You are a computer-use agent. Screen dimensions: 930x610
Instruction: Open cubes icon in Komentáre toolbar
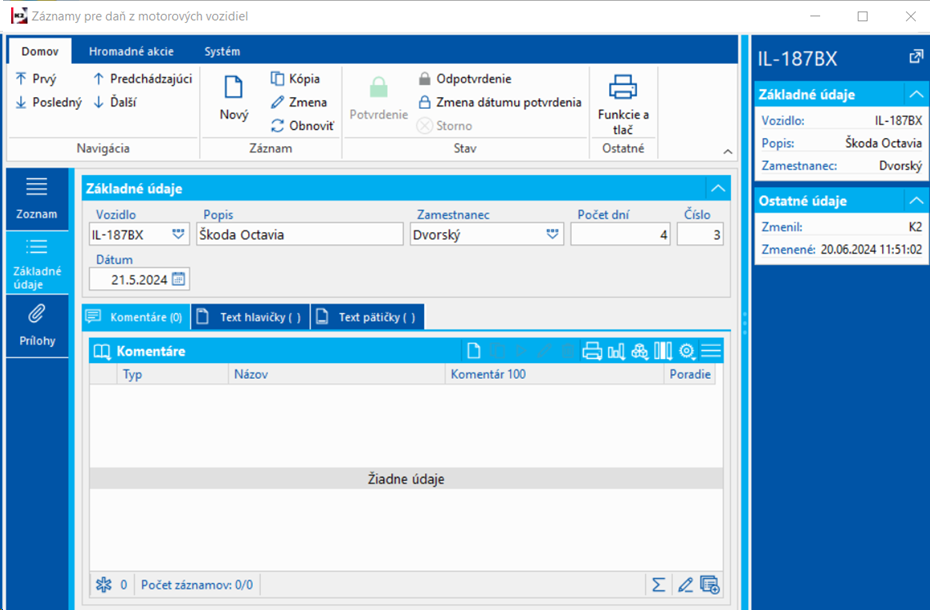tap(639, 351)
